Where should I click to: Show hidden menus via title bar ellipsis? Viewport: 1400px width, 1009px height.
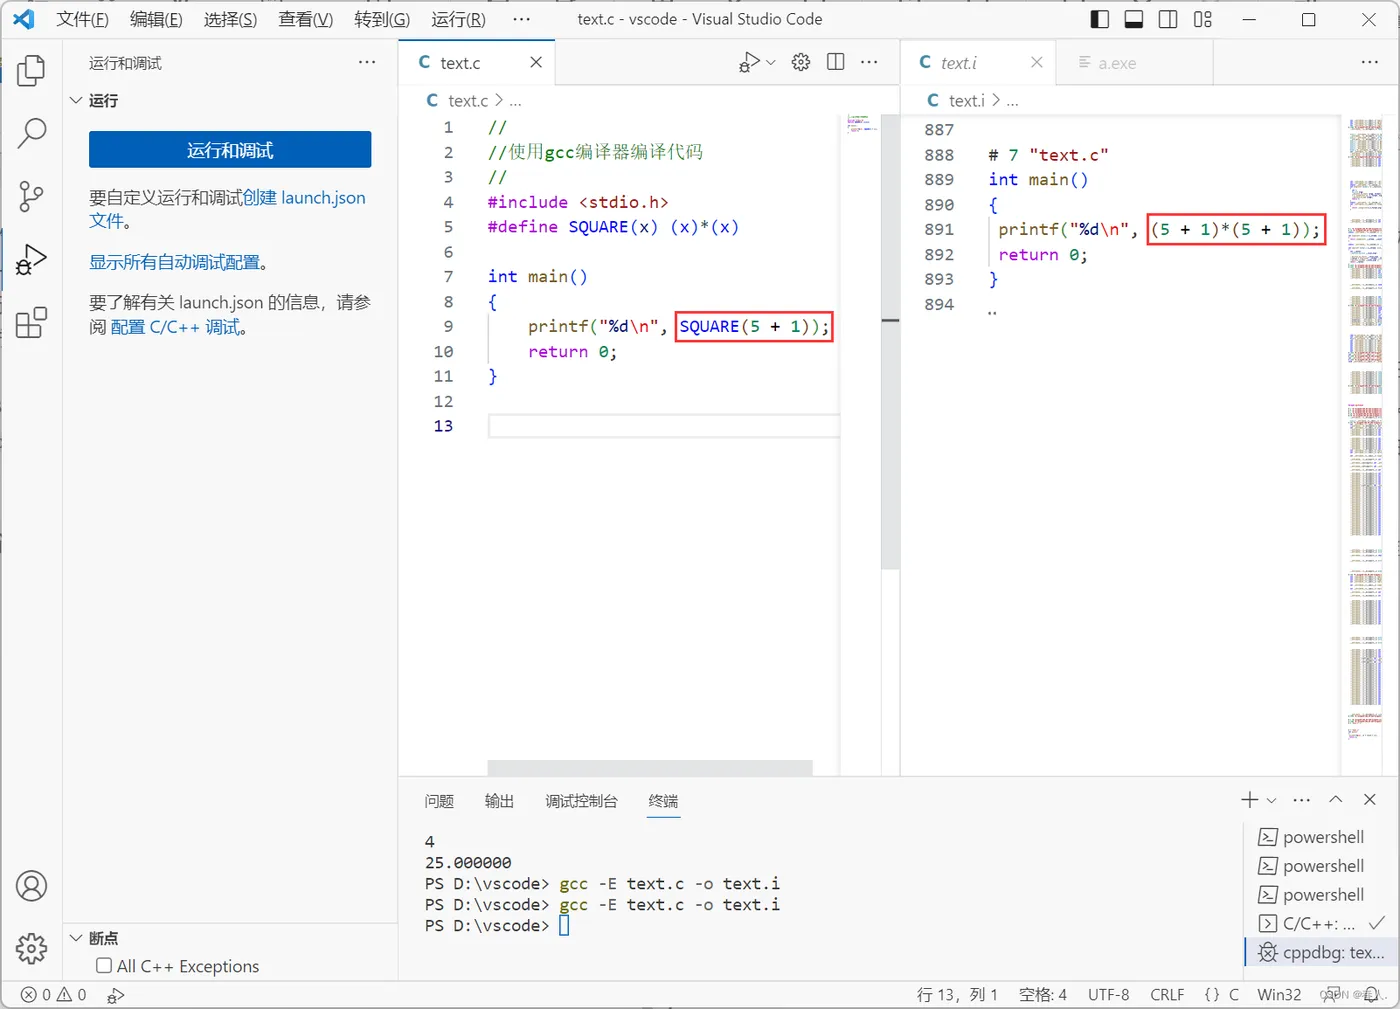click(x=521, y=19)
